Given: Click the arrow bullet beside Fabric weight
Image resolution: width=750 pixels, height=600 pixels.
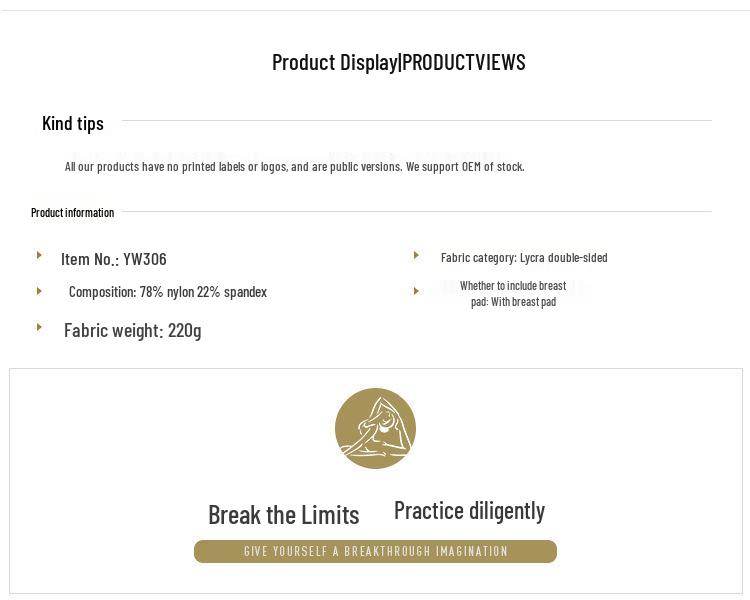Looking at the screenshot, I should [x=39, y=327].
